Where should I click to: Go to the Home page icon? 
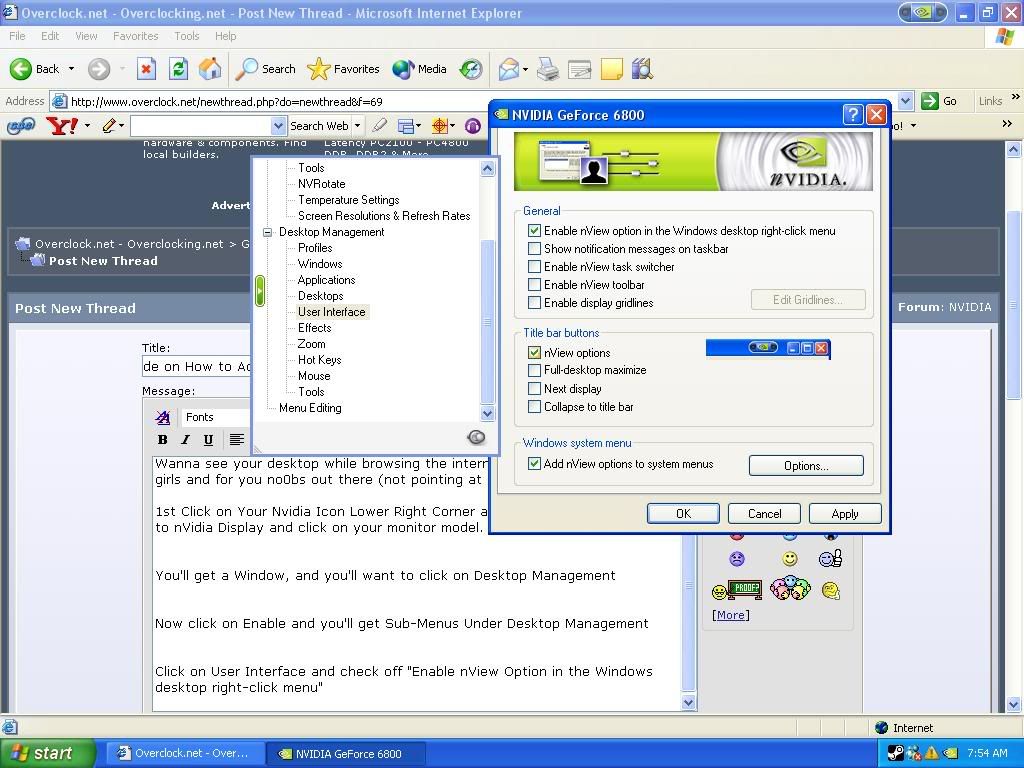[x=210, y=69]
